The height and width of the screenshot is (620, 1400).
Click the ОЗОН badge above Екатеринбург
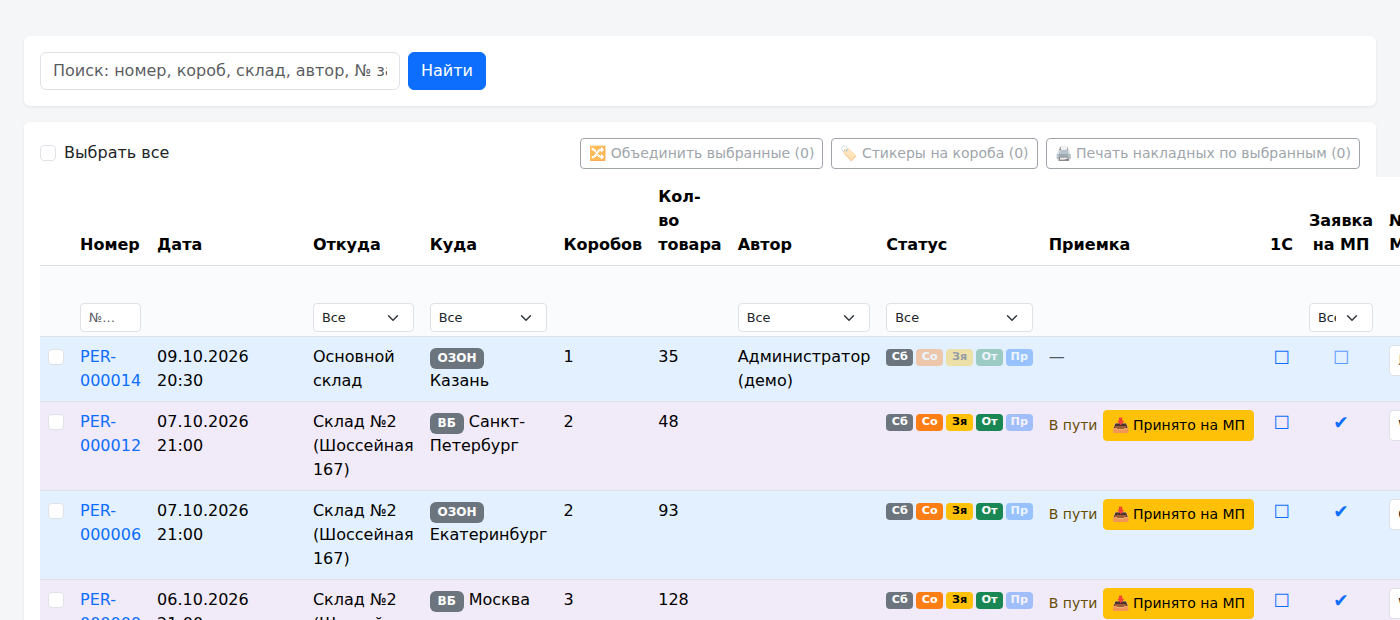click(457, 512)
